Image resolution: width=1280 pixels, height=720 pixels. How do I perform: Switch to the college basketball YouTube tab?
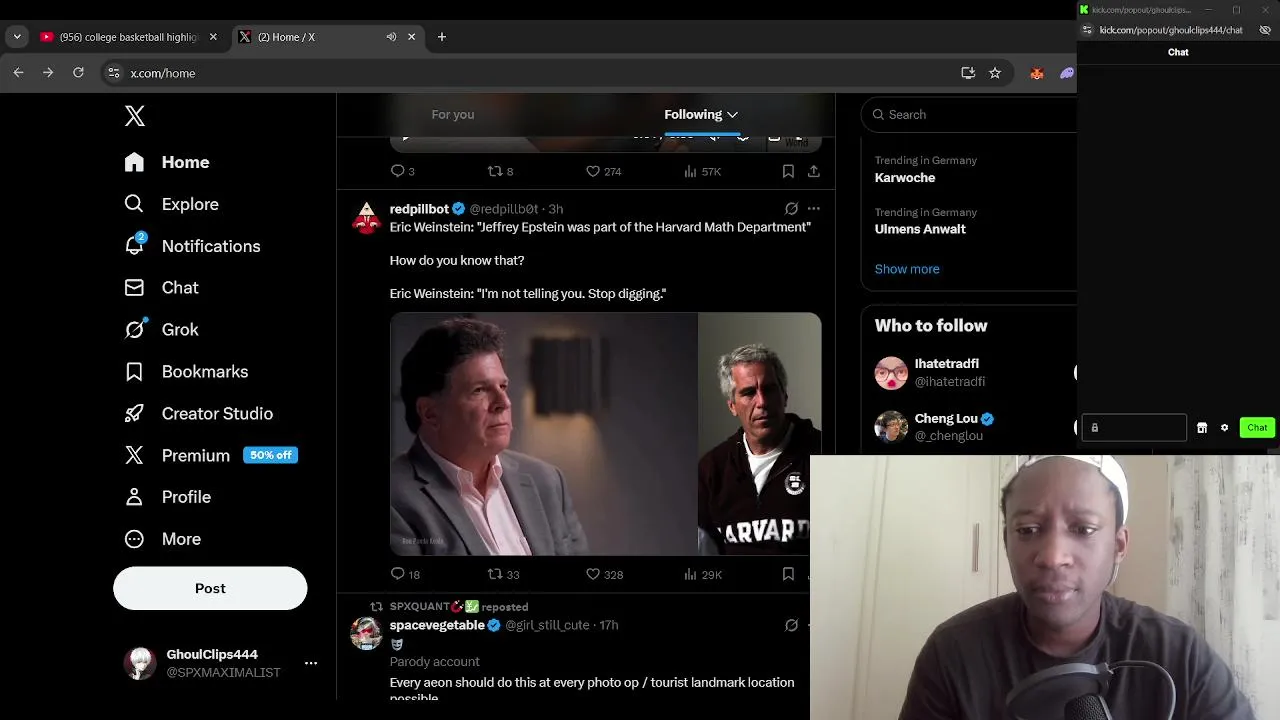point(129,37)
